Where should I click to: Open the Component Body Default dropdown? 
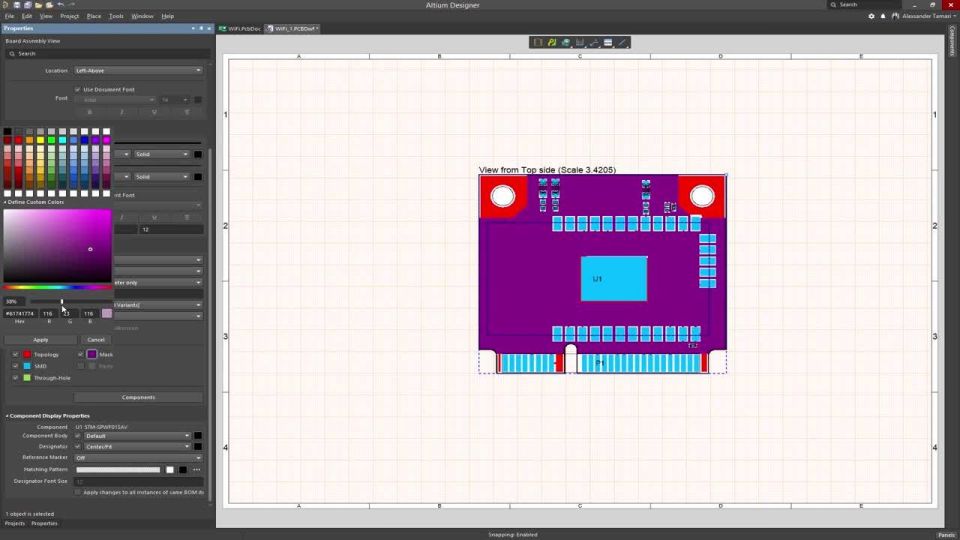point(137,436)
